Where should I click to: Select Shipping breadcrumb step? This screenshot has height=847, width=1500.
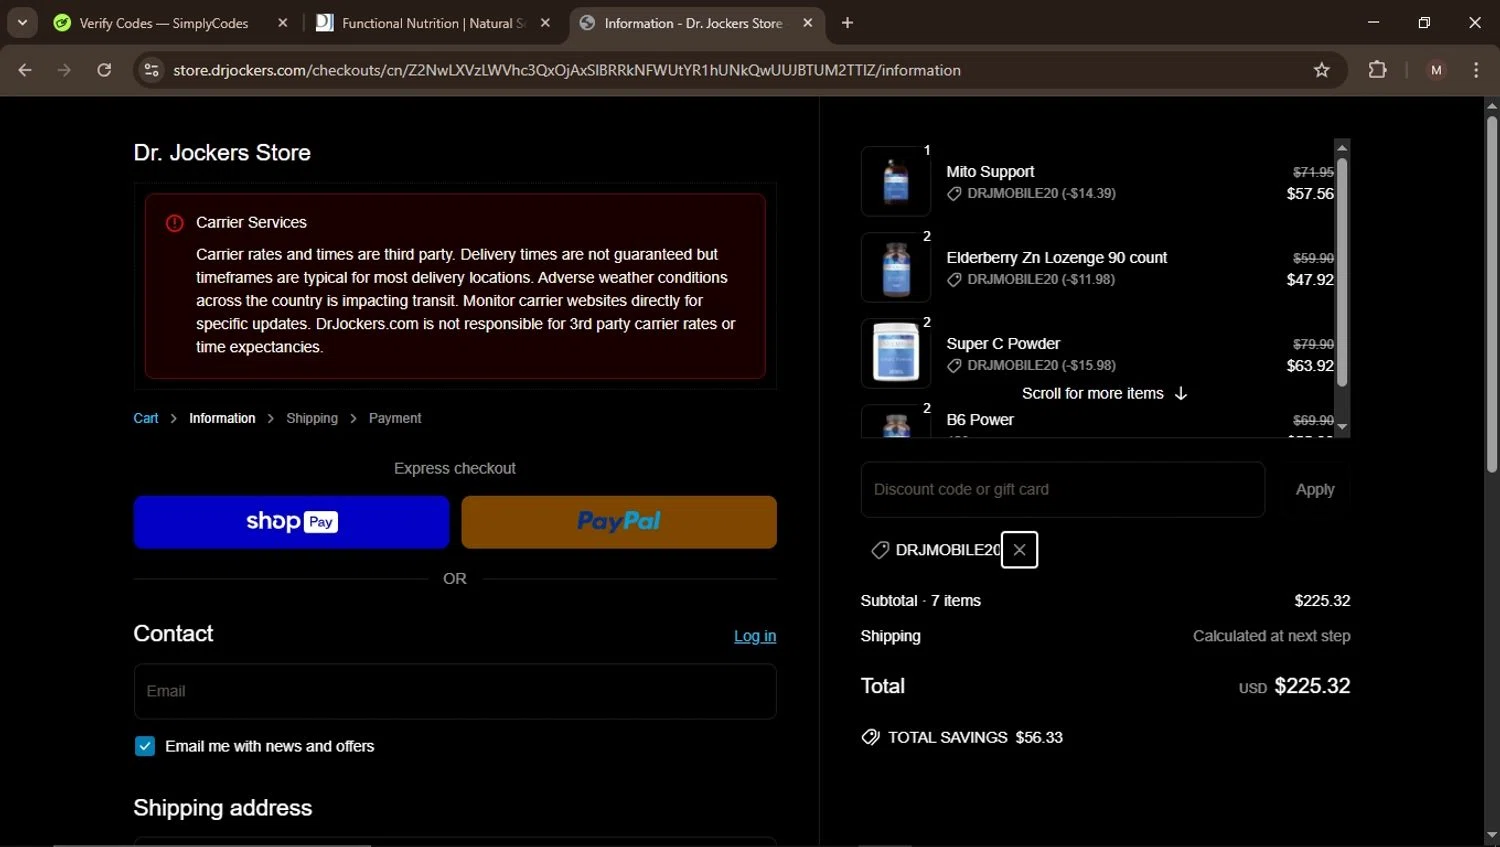(312, 418)
